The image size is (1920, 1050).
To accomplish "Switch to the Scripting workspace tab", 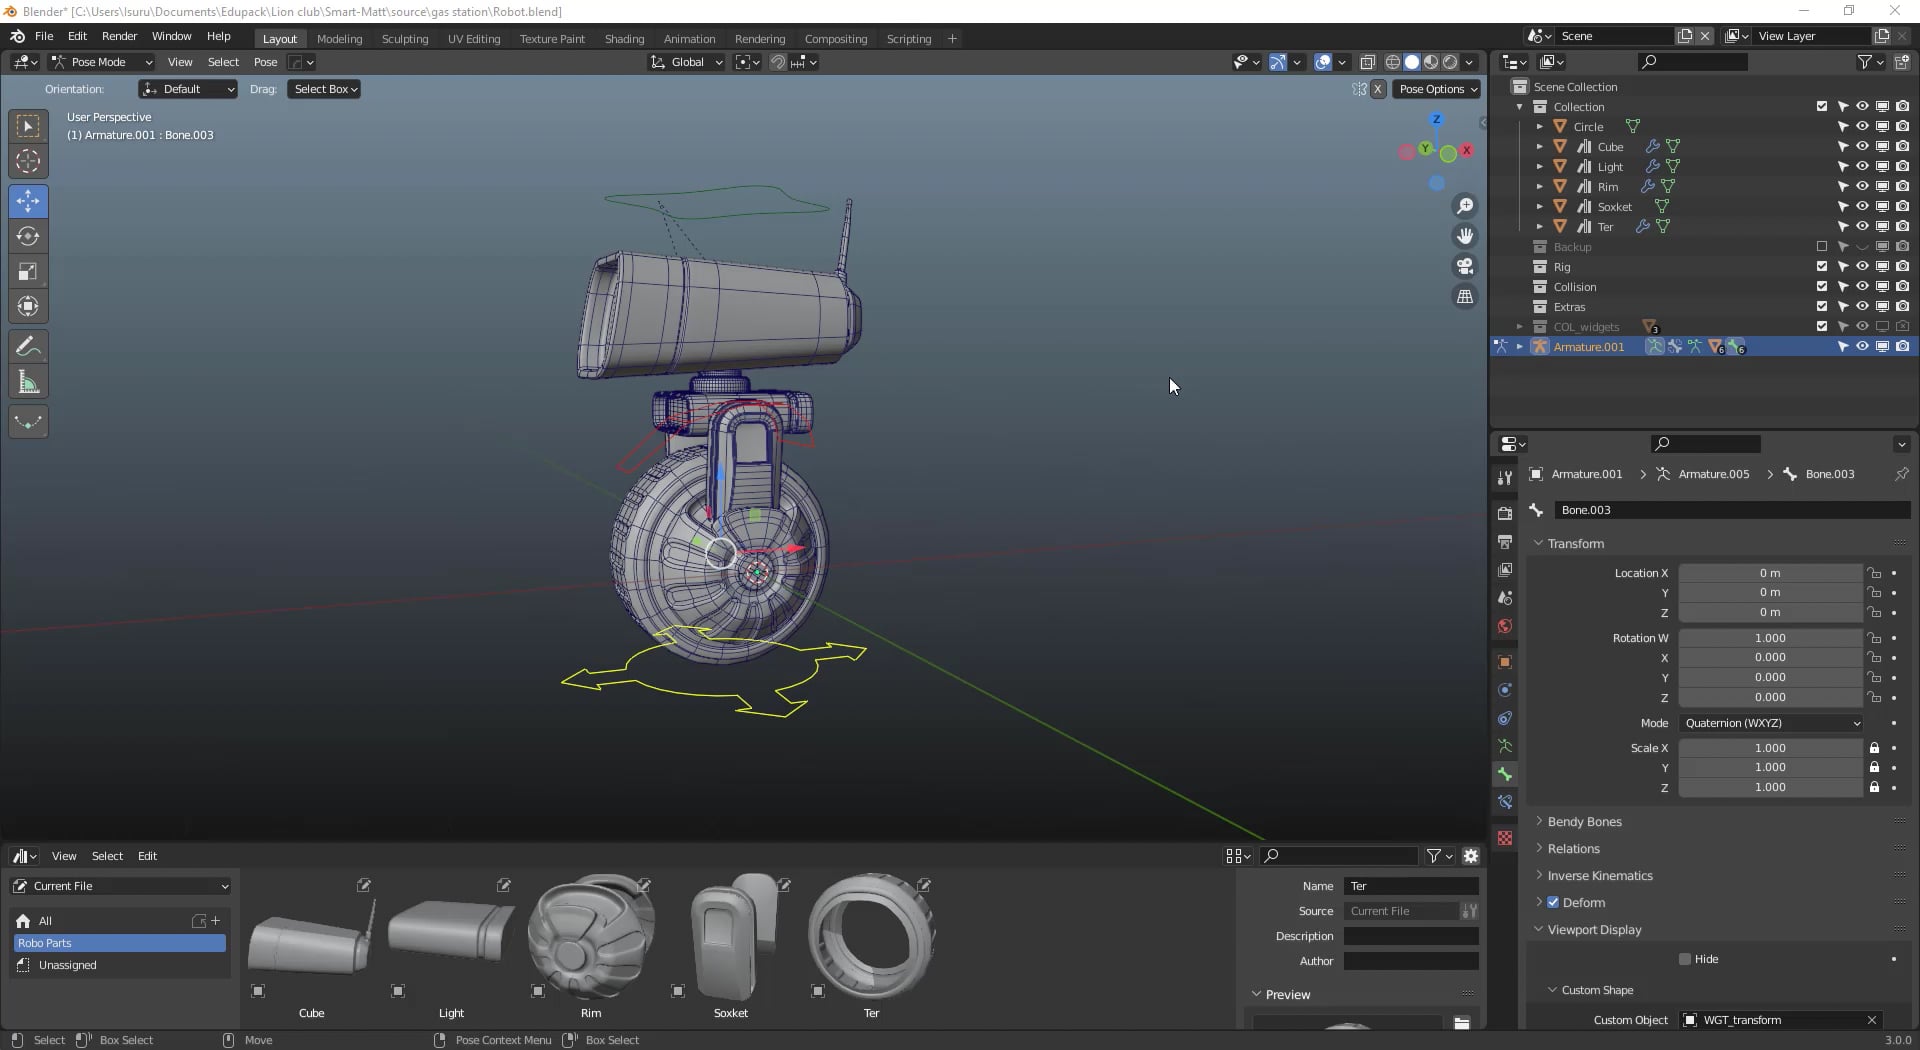I will 908,39.
